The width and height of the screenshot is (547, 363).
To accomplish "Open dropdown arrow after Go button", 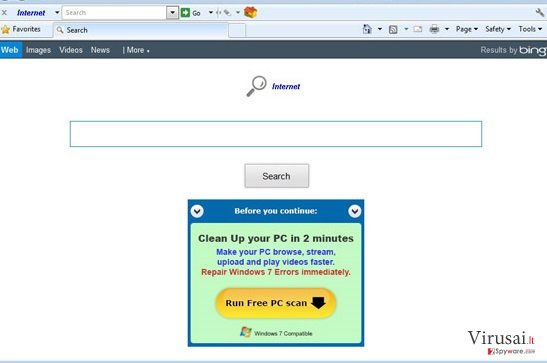I will pos(211,13).
